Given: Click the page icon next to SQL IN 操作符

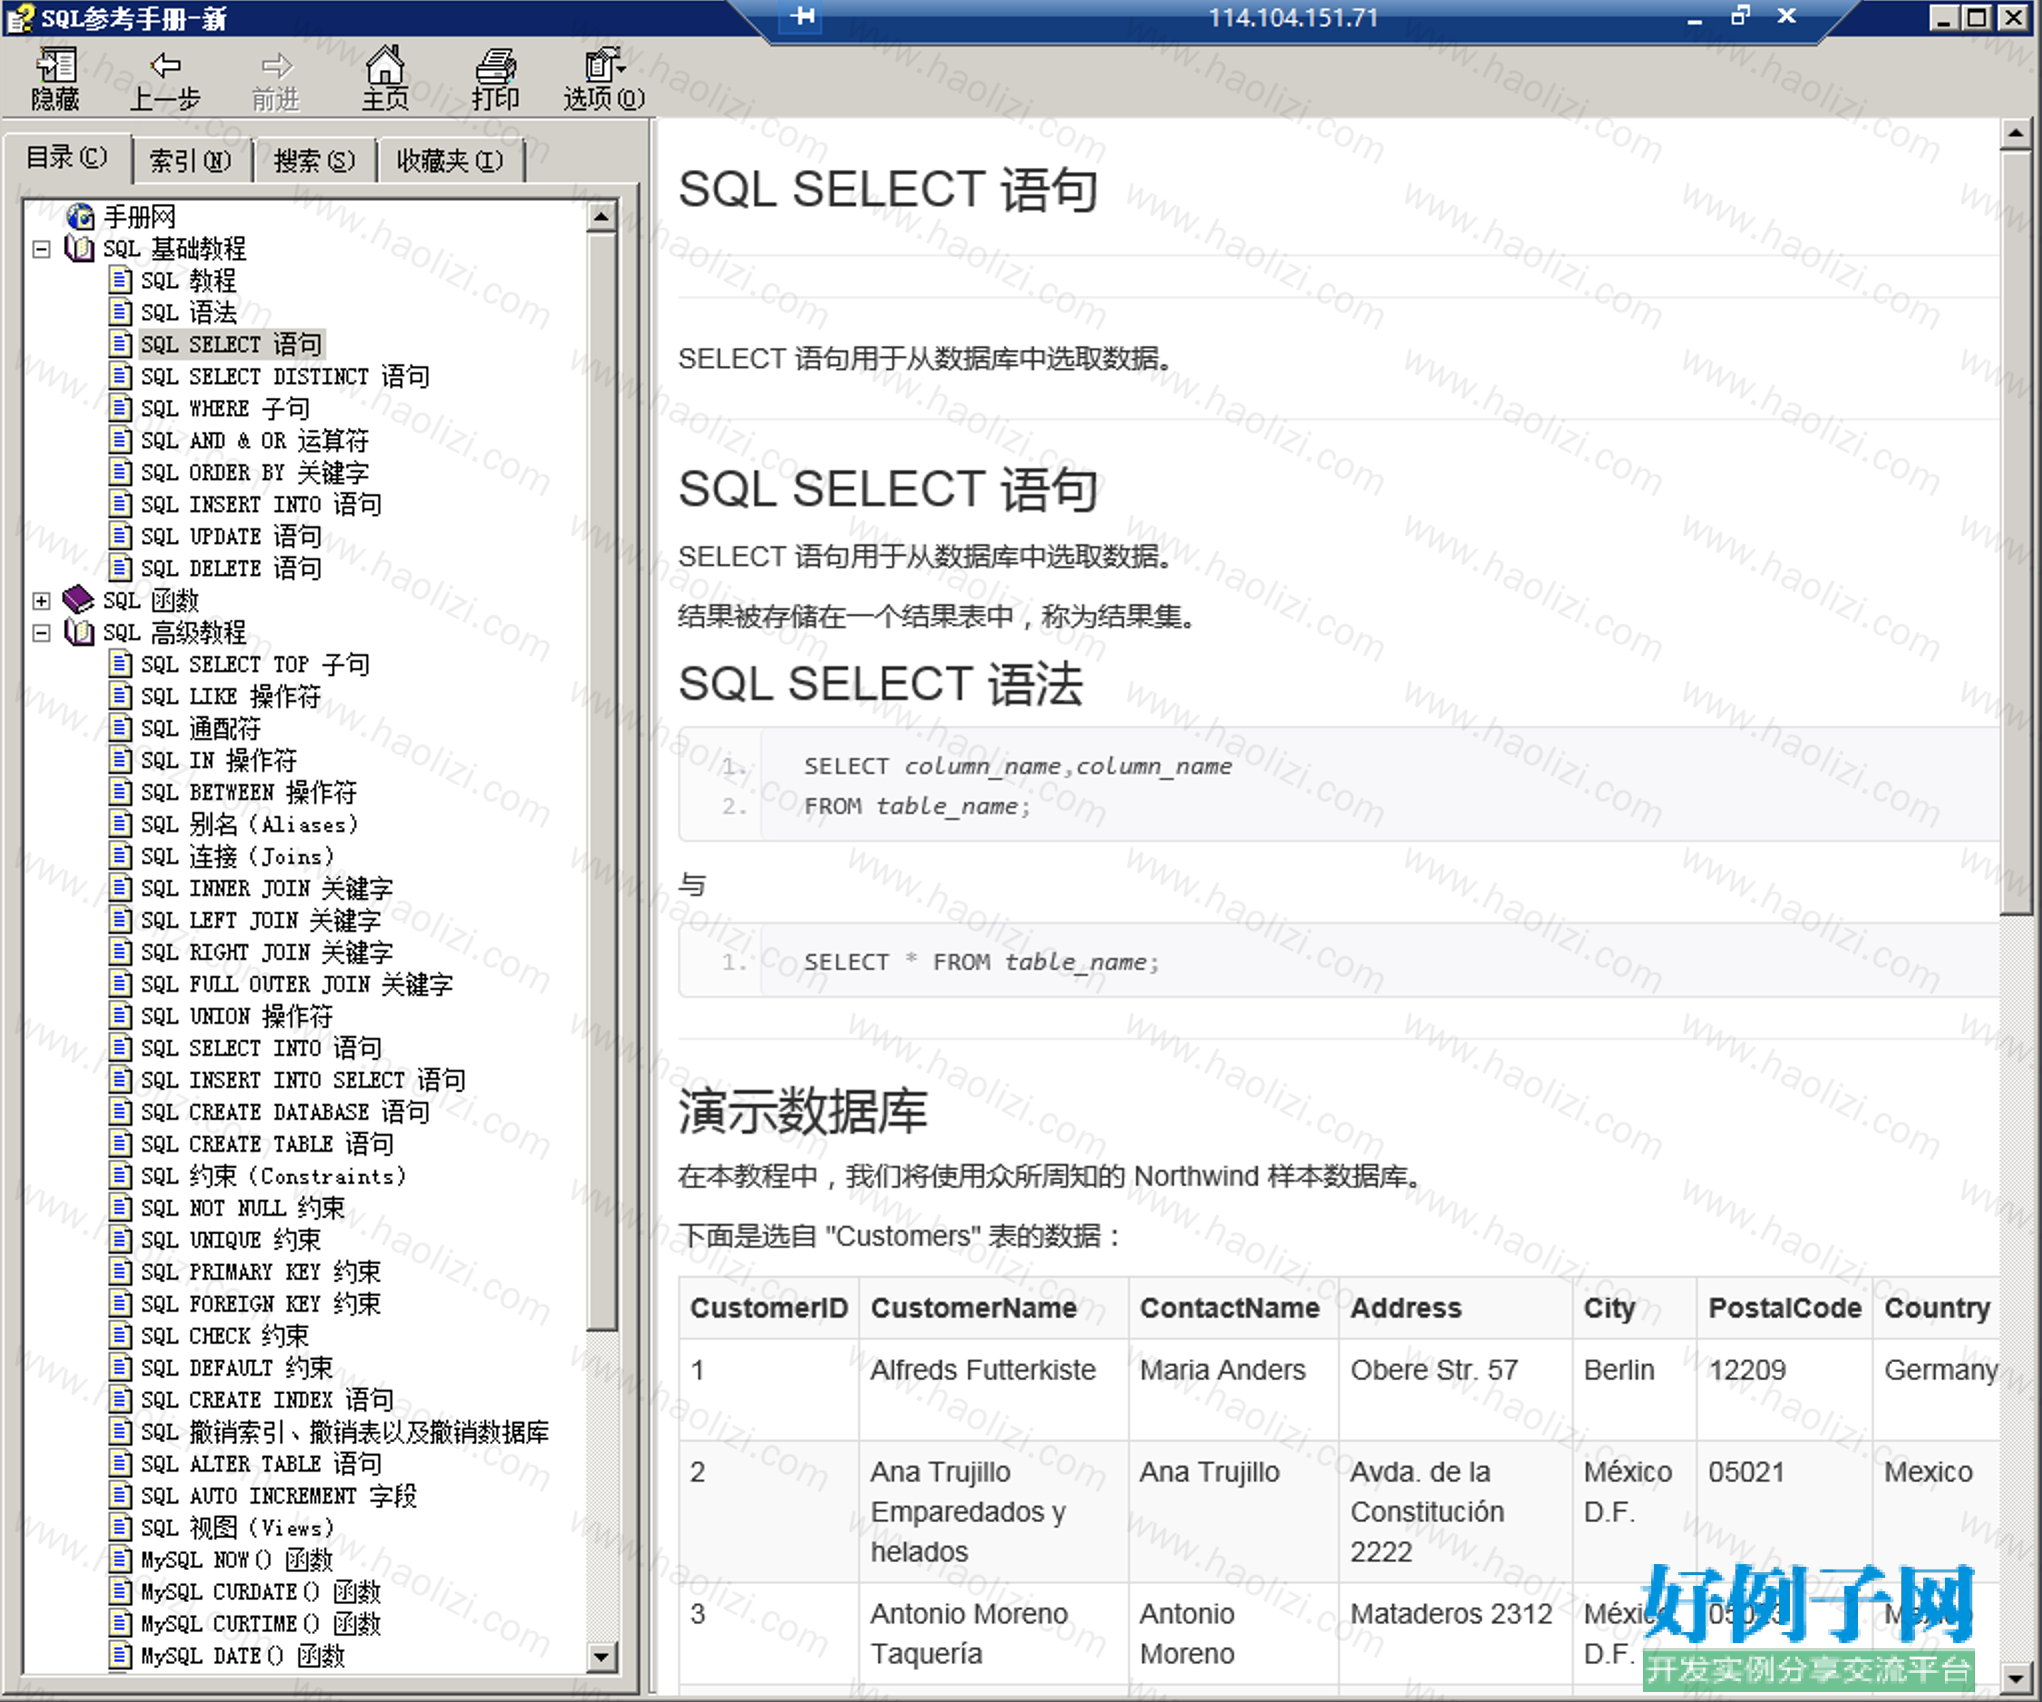Looking at the screenshot, I should tap(121, 760).
